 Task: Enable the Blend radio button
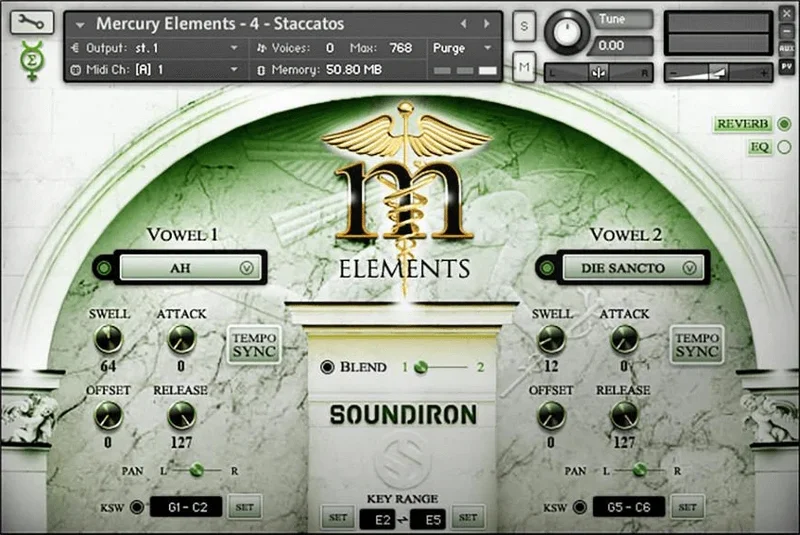(327, 367)
